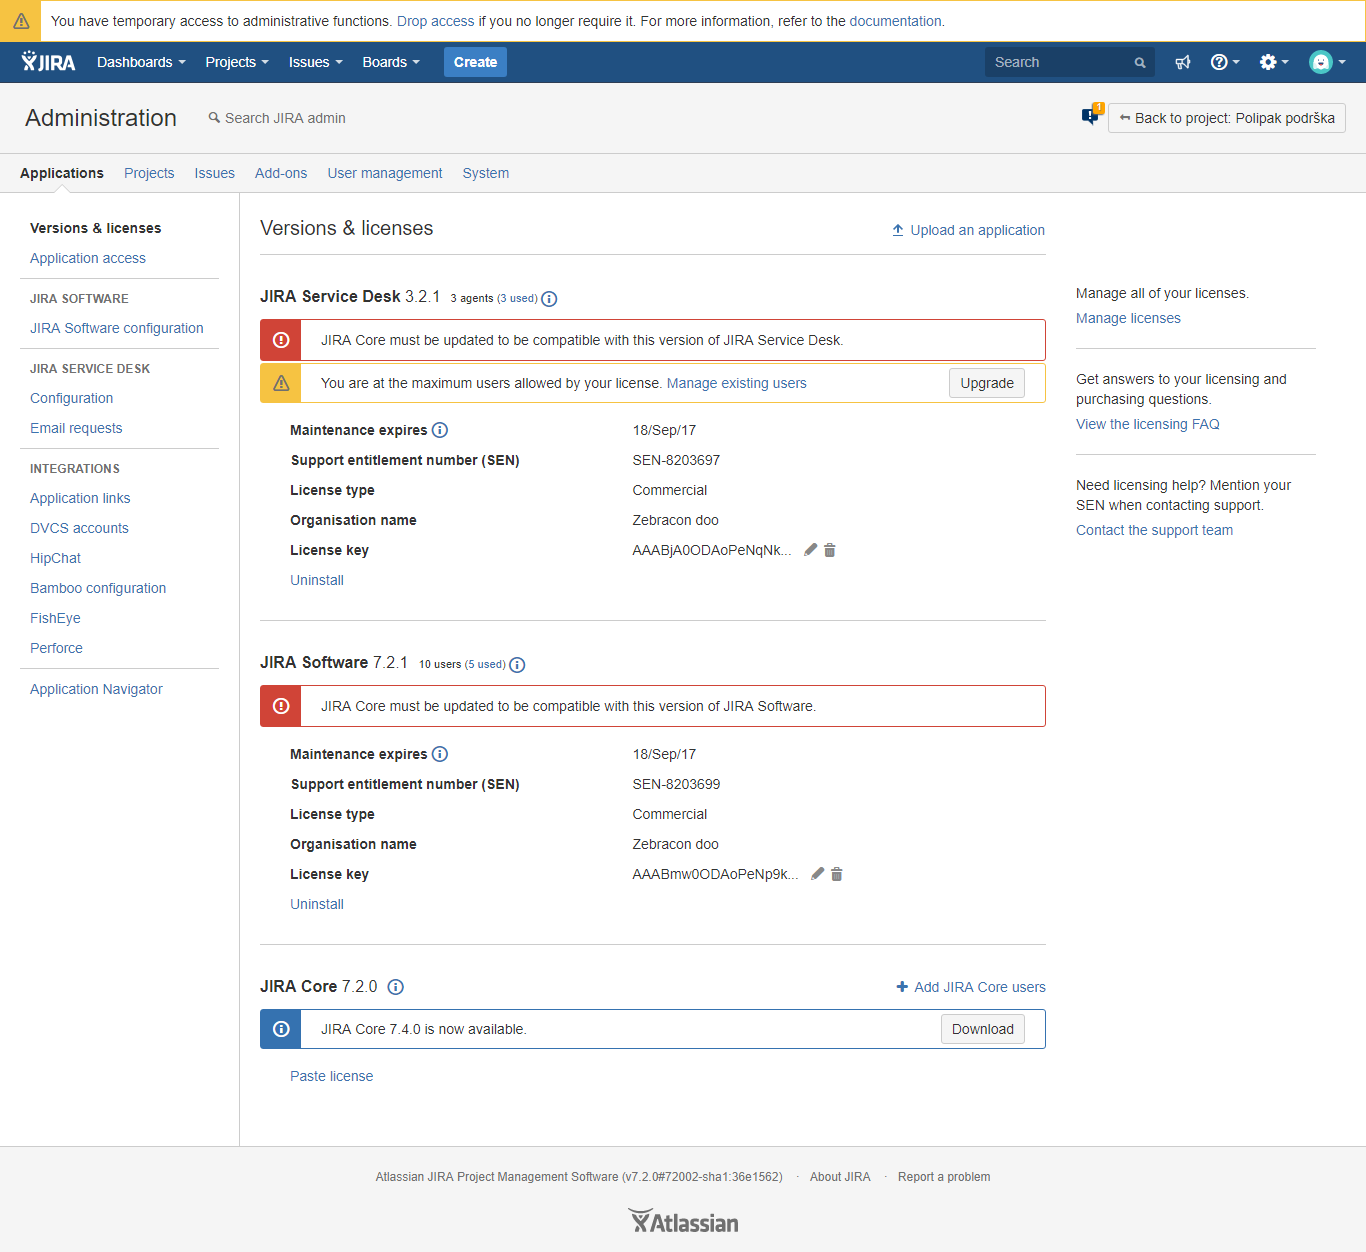Click inside the Search JIRA admin field

[284, 117]
